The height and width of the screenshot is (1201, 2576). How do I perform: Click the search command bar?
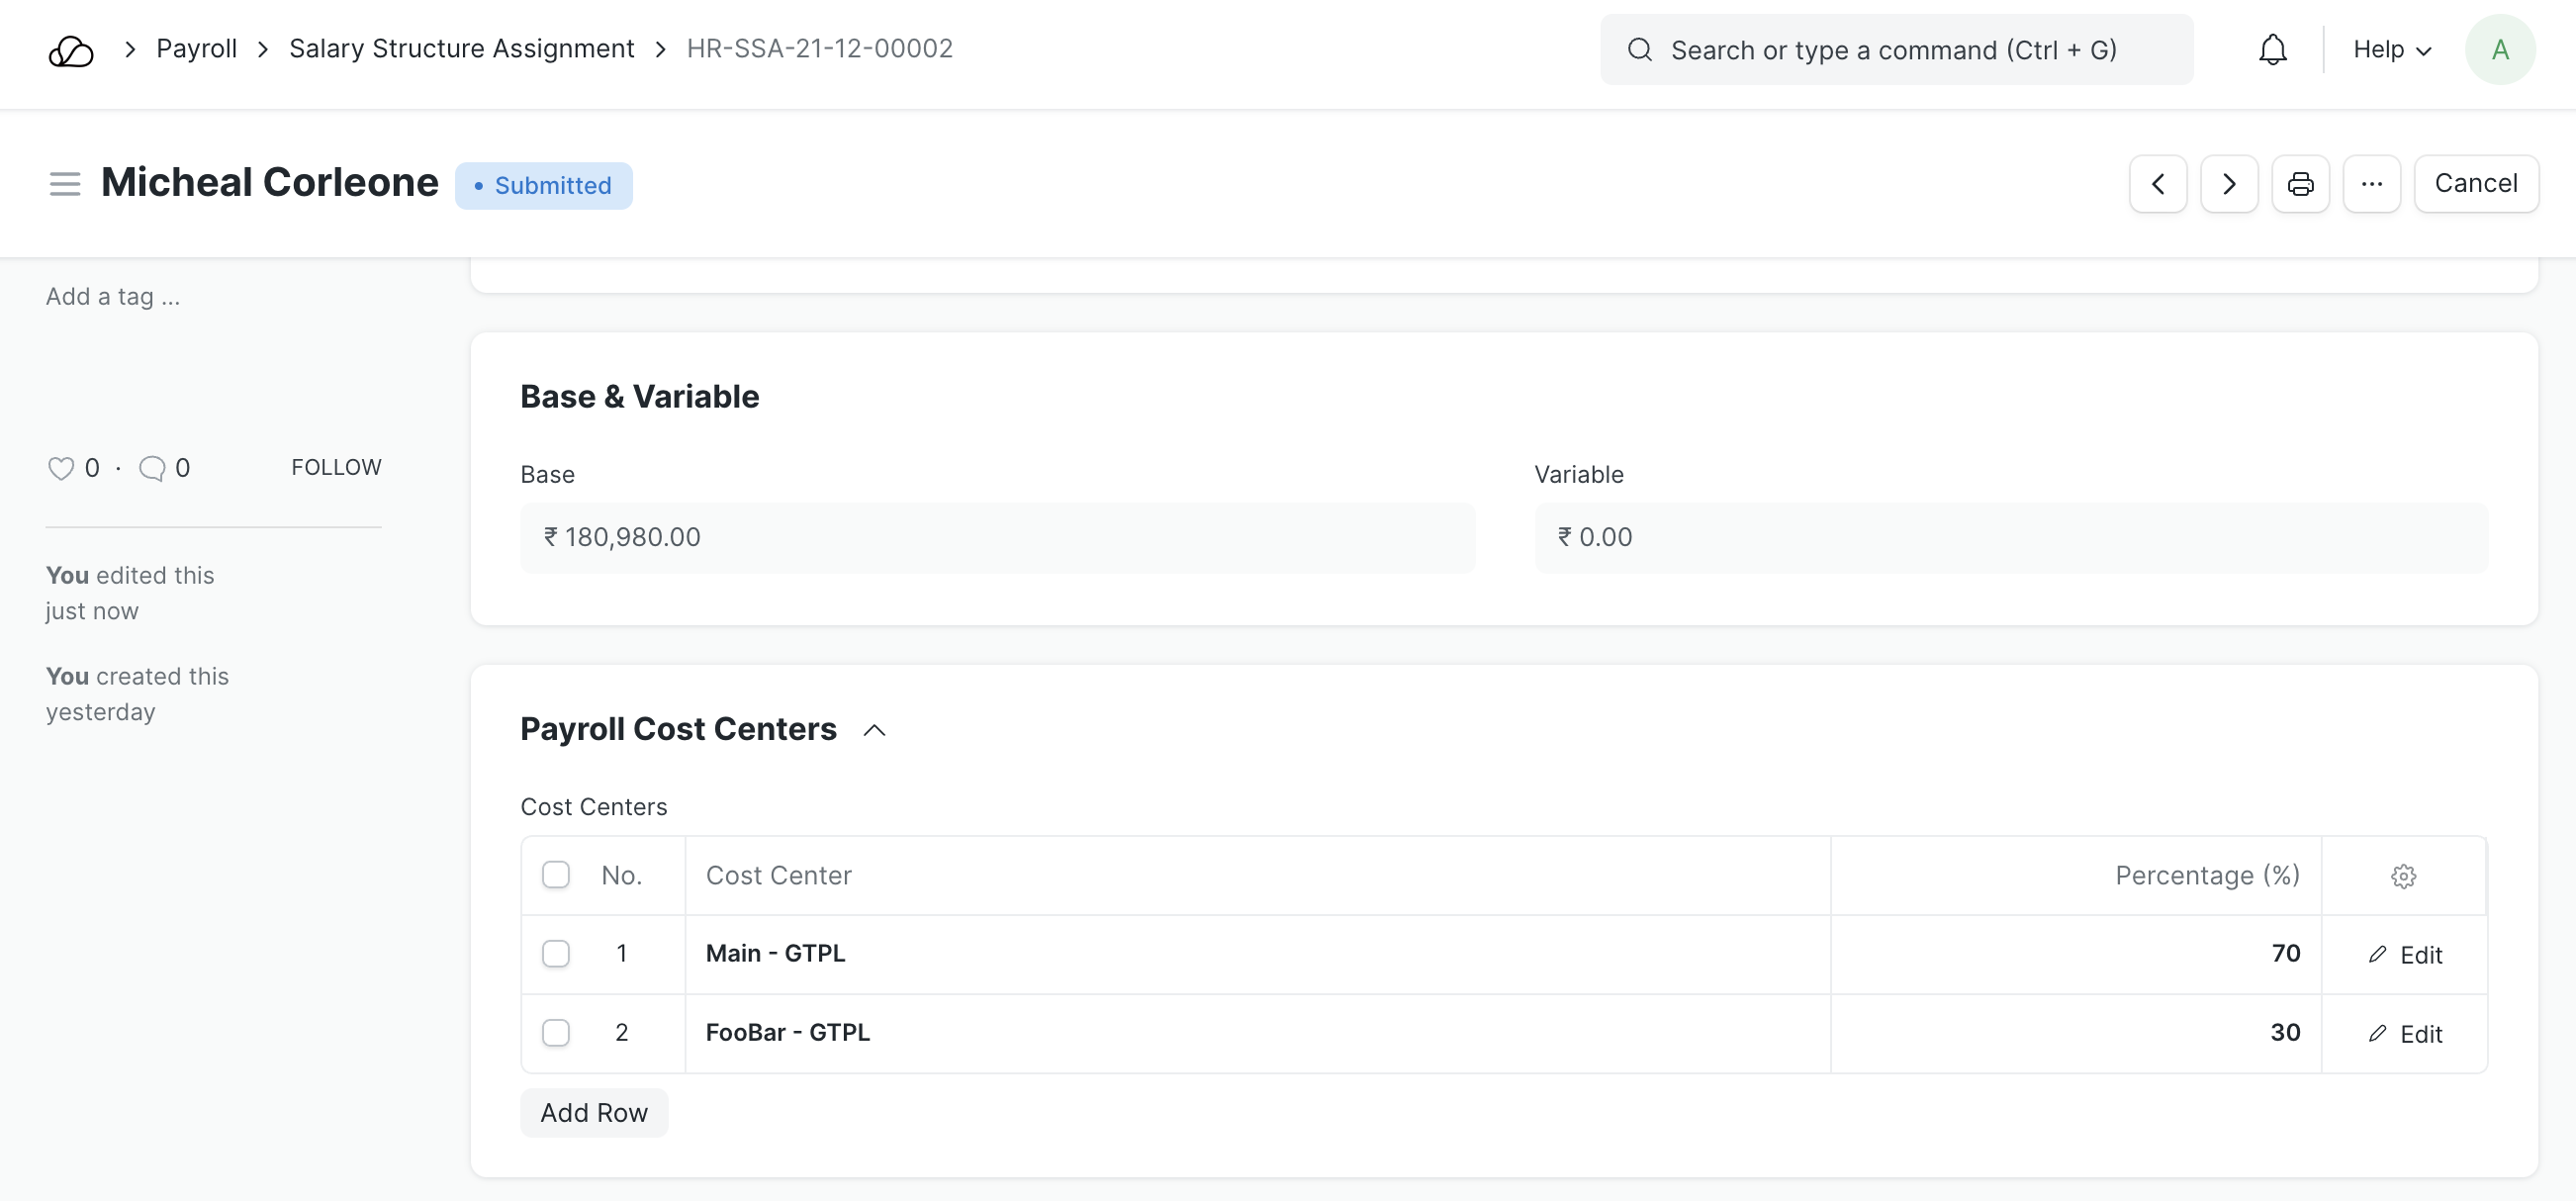[1895, 50]
